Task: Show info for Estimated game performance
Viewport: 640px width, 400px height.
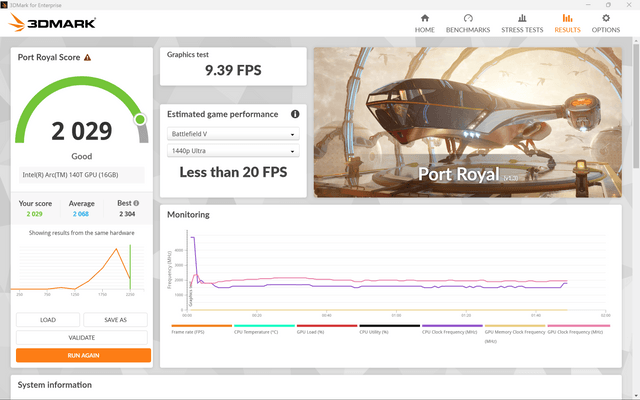Action: click(x=295, y=114)
